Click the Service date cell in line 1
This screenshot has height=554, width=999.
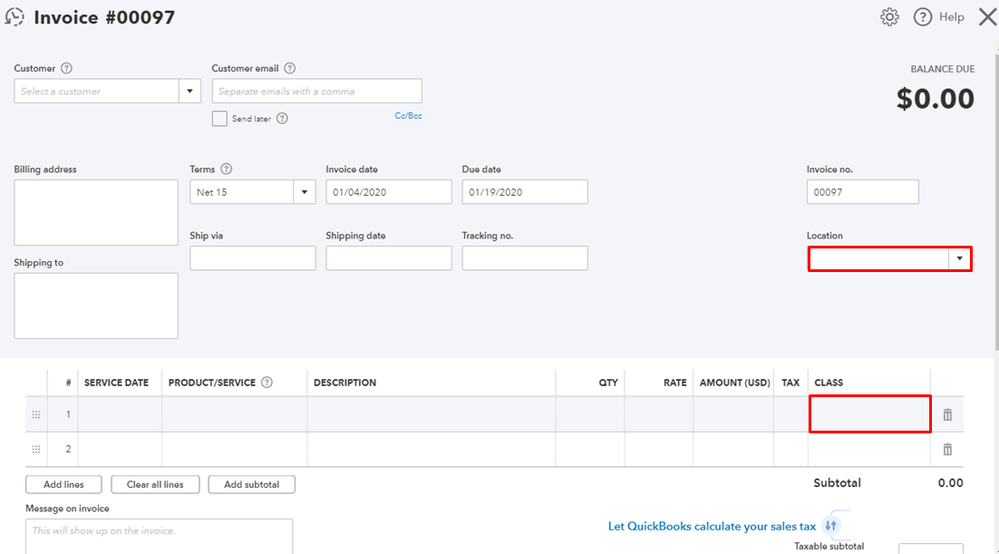(x=120, y=414)
